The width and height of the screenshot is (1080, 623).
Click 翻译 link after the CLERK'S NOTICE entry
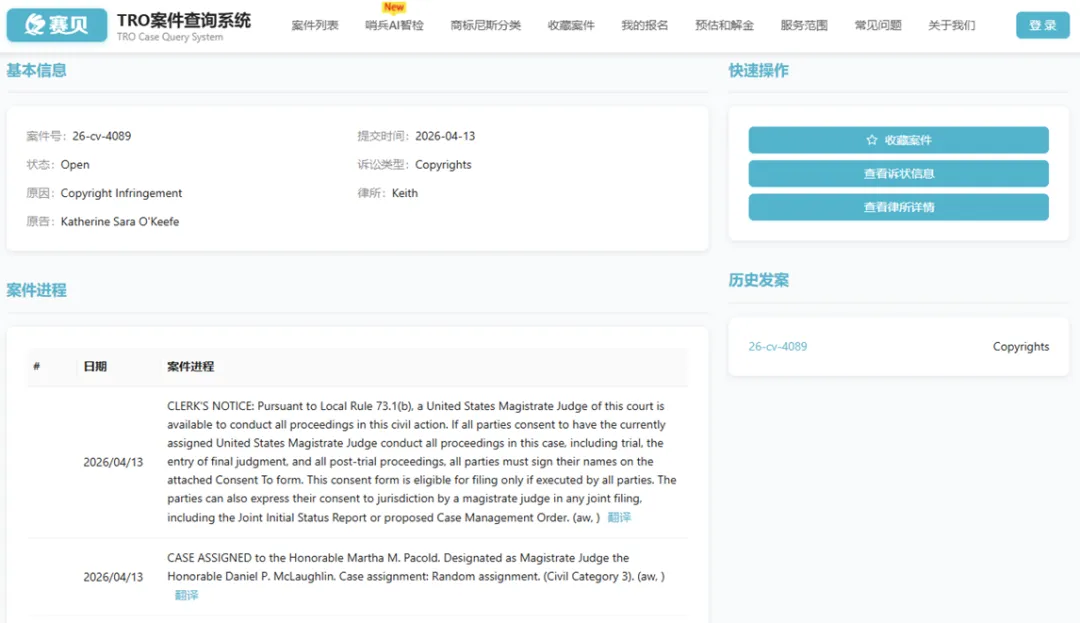tap(619, 517)
